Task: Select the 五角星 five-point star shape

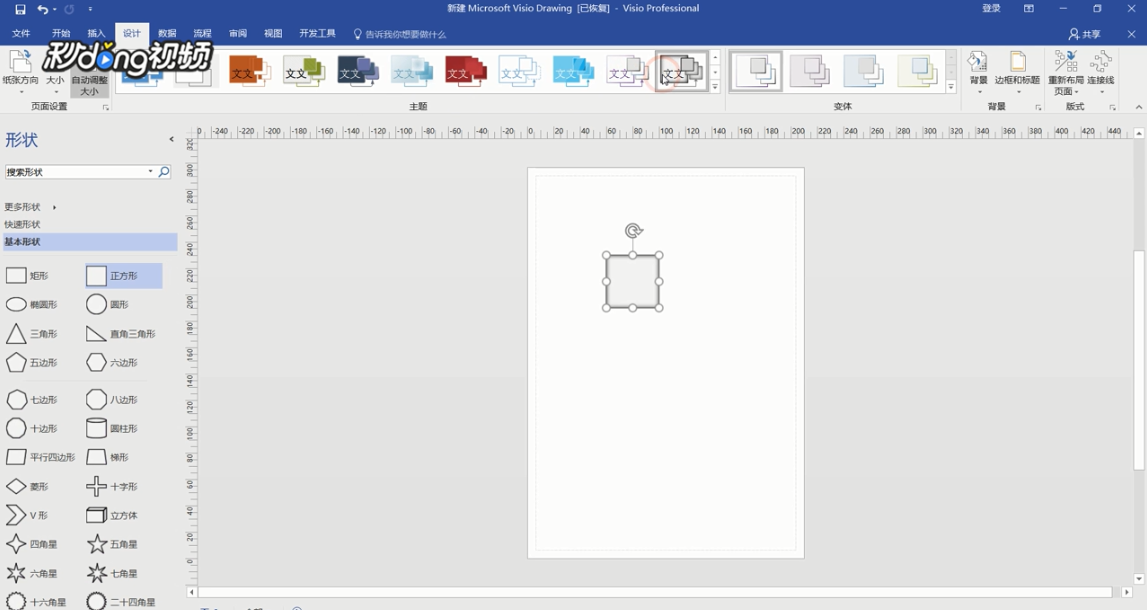Action: coord(112,544)
